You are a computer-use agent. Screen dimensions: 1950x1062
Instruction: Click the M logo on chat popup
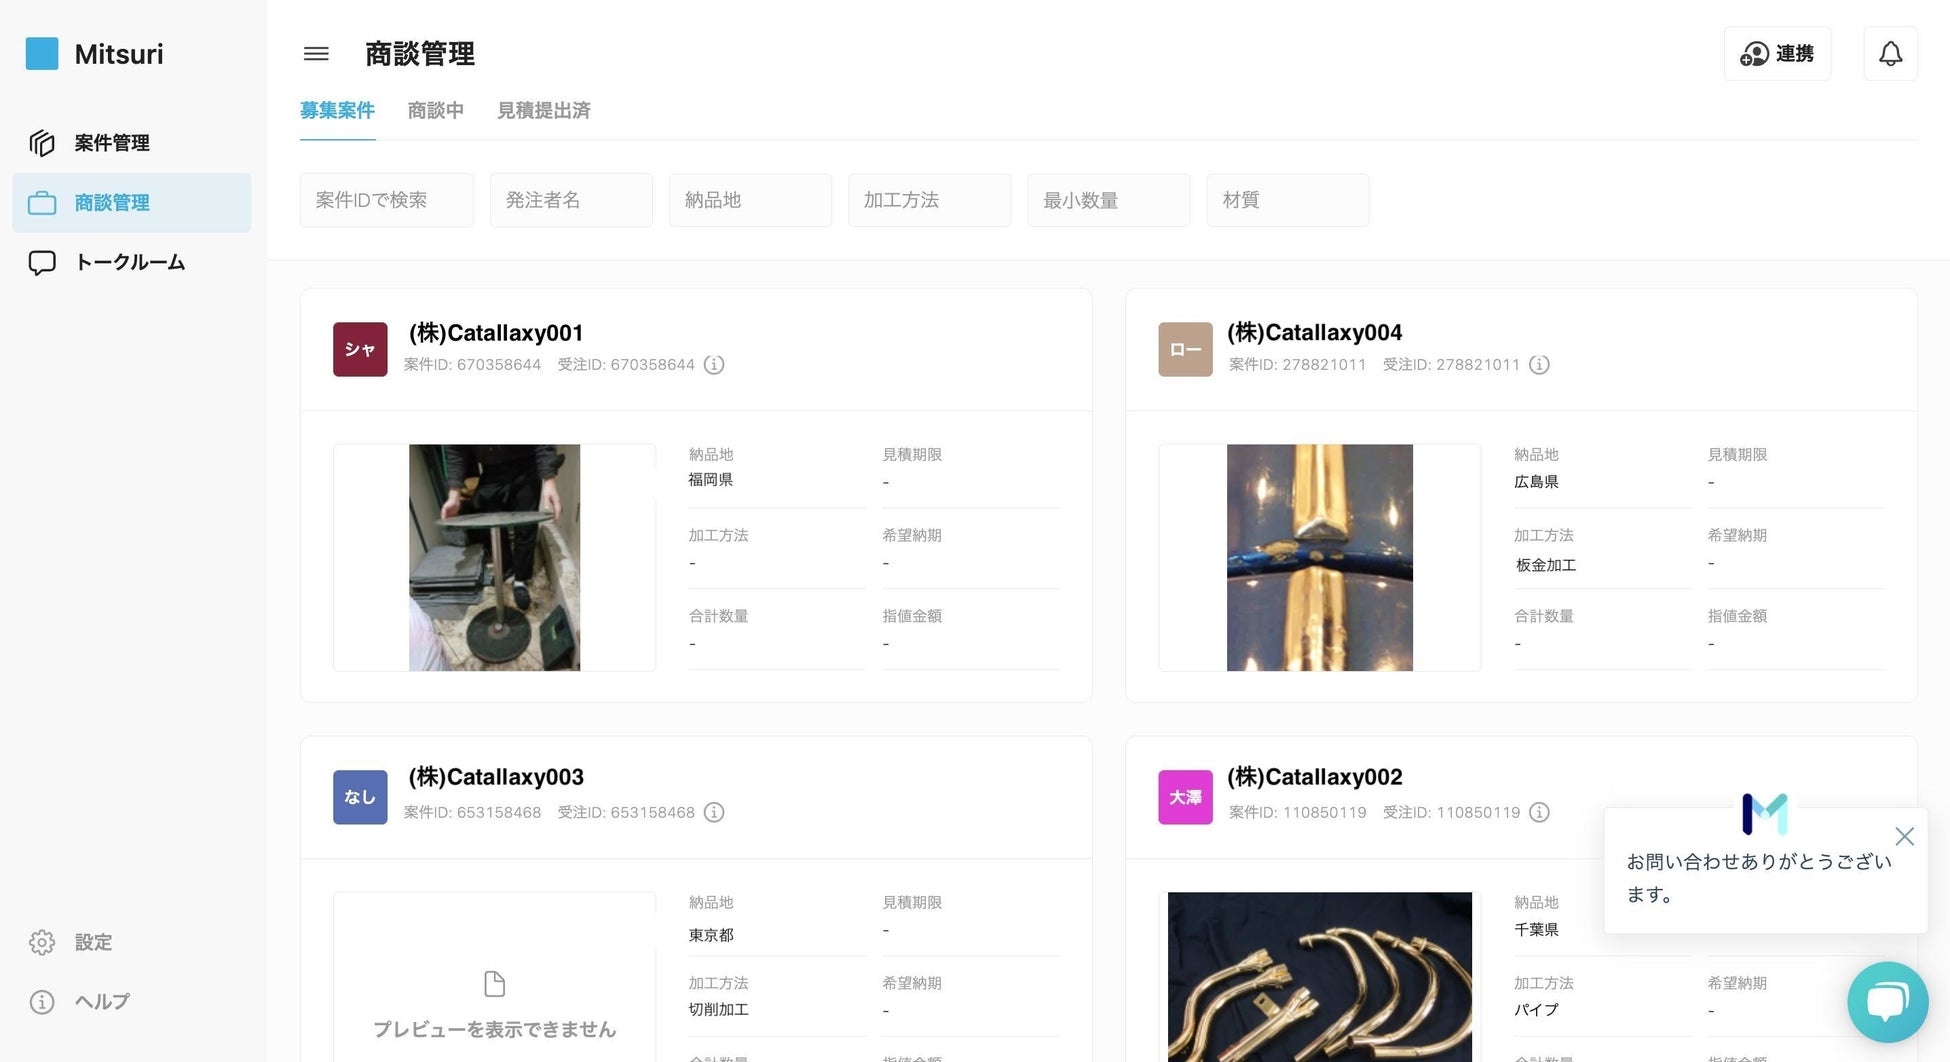coord(1765,814)
